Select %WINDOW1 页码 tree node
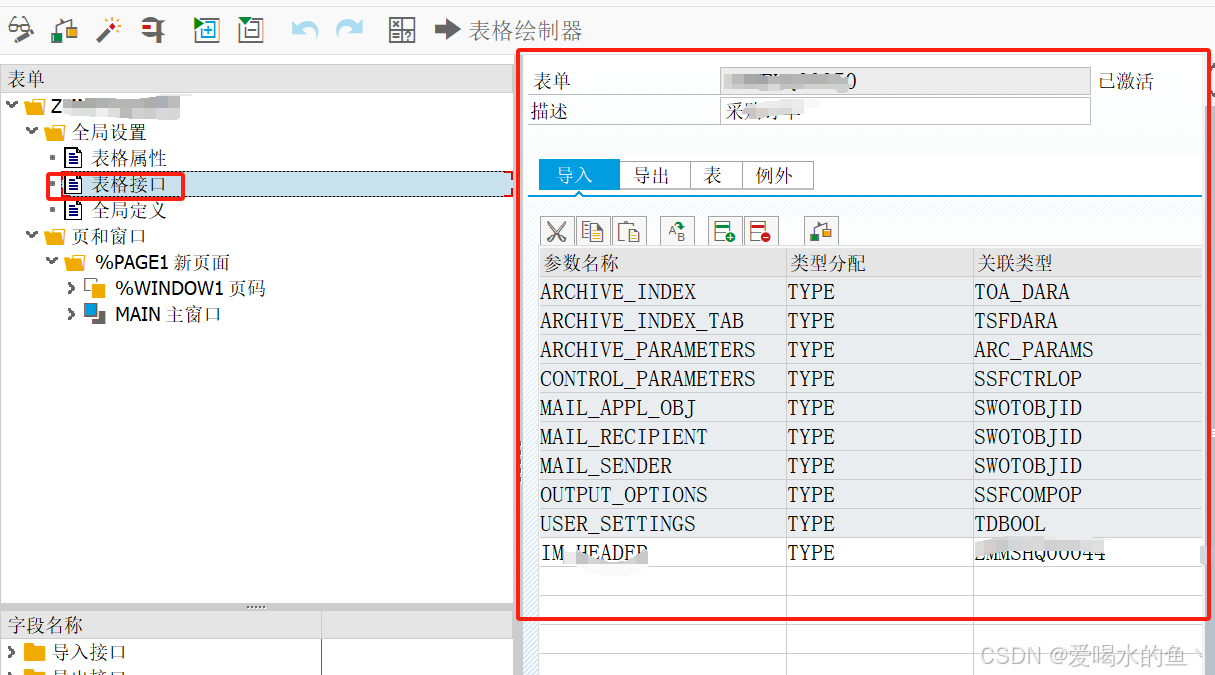The height and width of the screenshot is (675, 1215). [190, 288]
